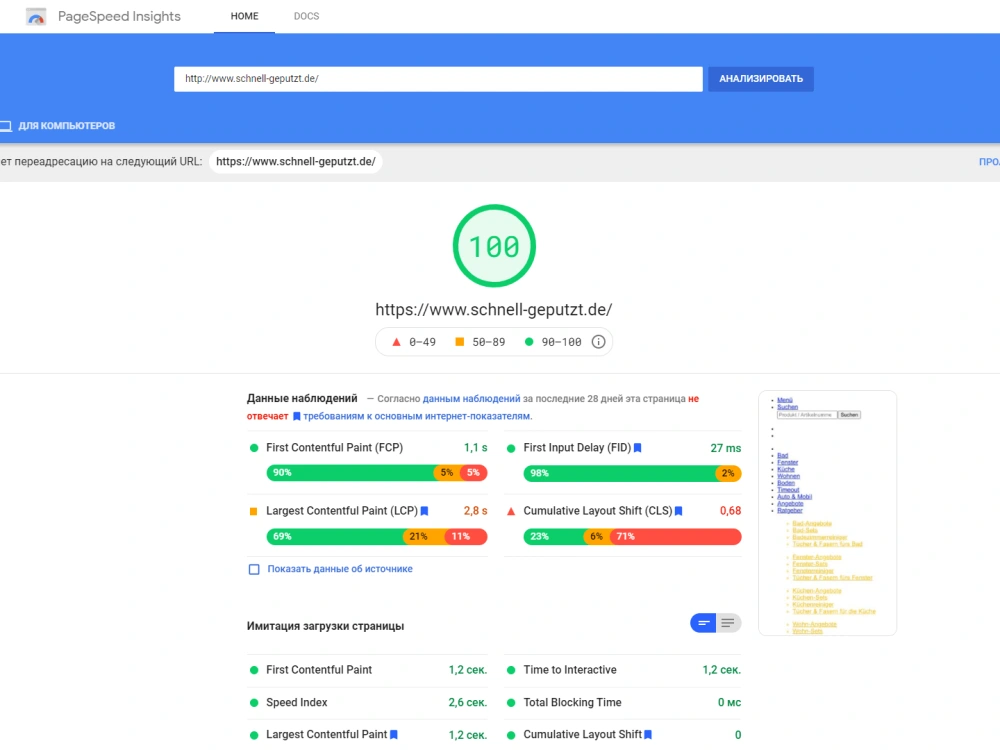Select the ДЛЯ КОМПЬЮТЕРОВ tab

tap(57, 126)
